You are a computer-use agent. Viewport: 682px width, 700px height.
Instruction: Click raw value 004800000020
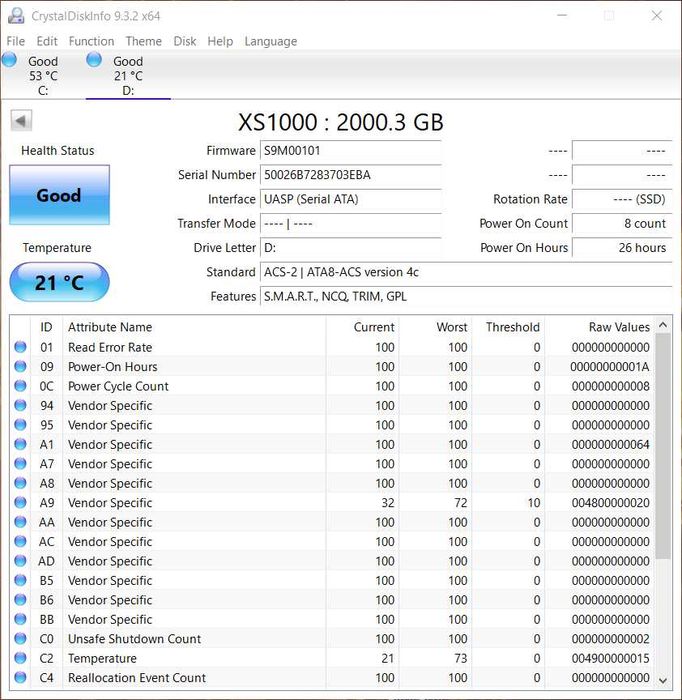610,503
